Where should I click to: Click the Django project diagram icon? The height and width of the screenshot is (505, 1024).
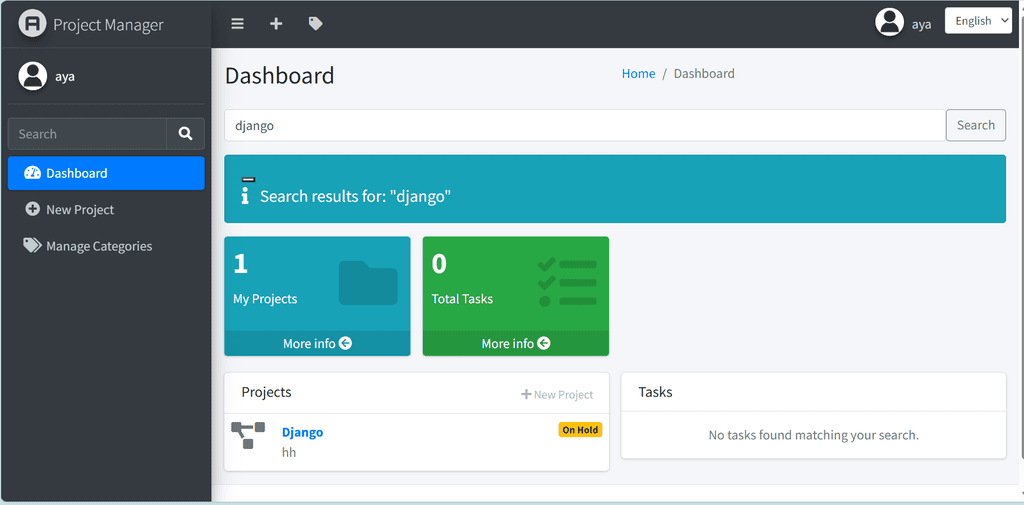point(248,434)
